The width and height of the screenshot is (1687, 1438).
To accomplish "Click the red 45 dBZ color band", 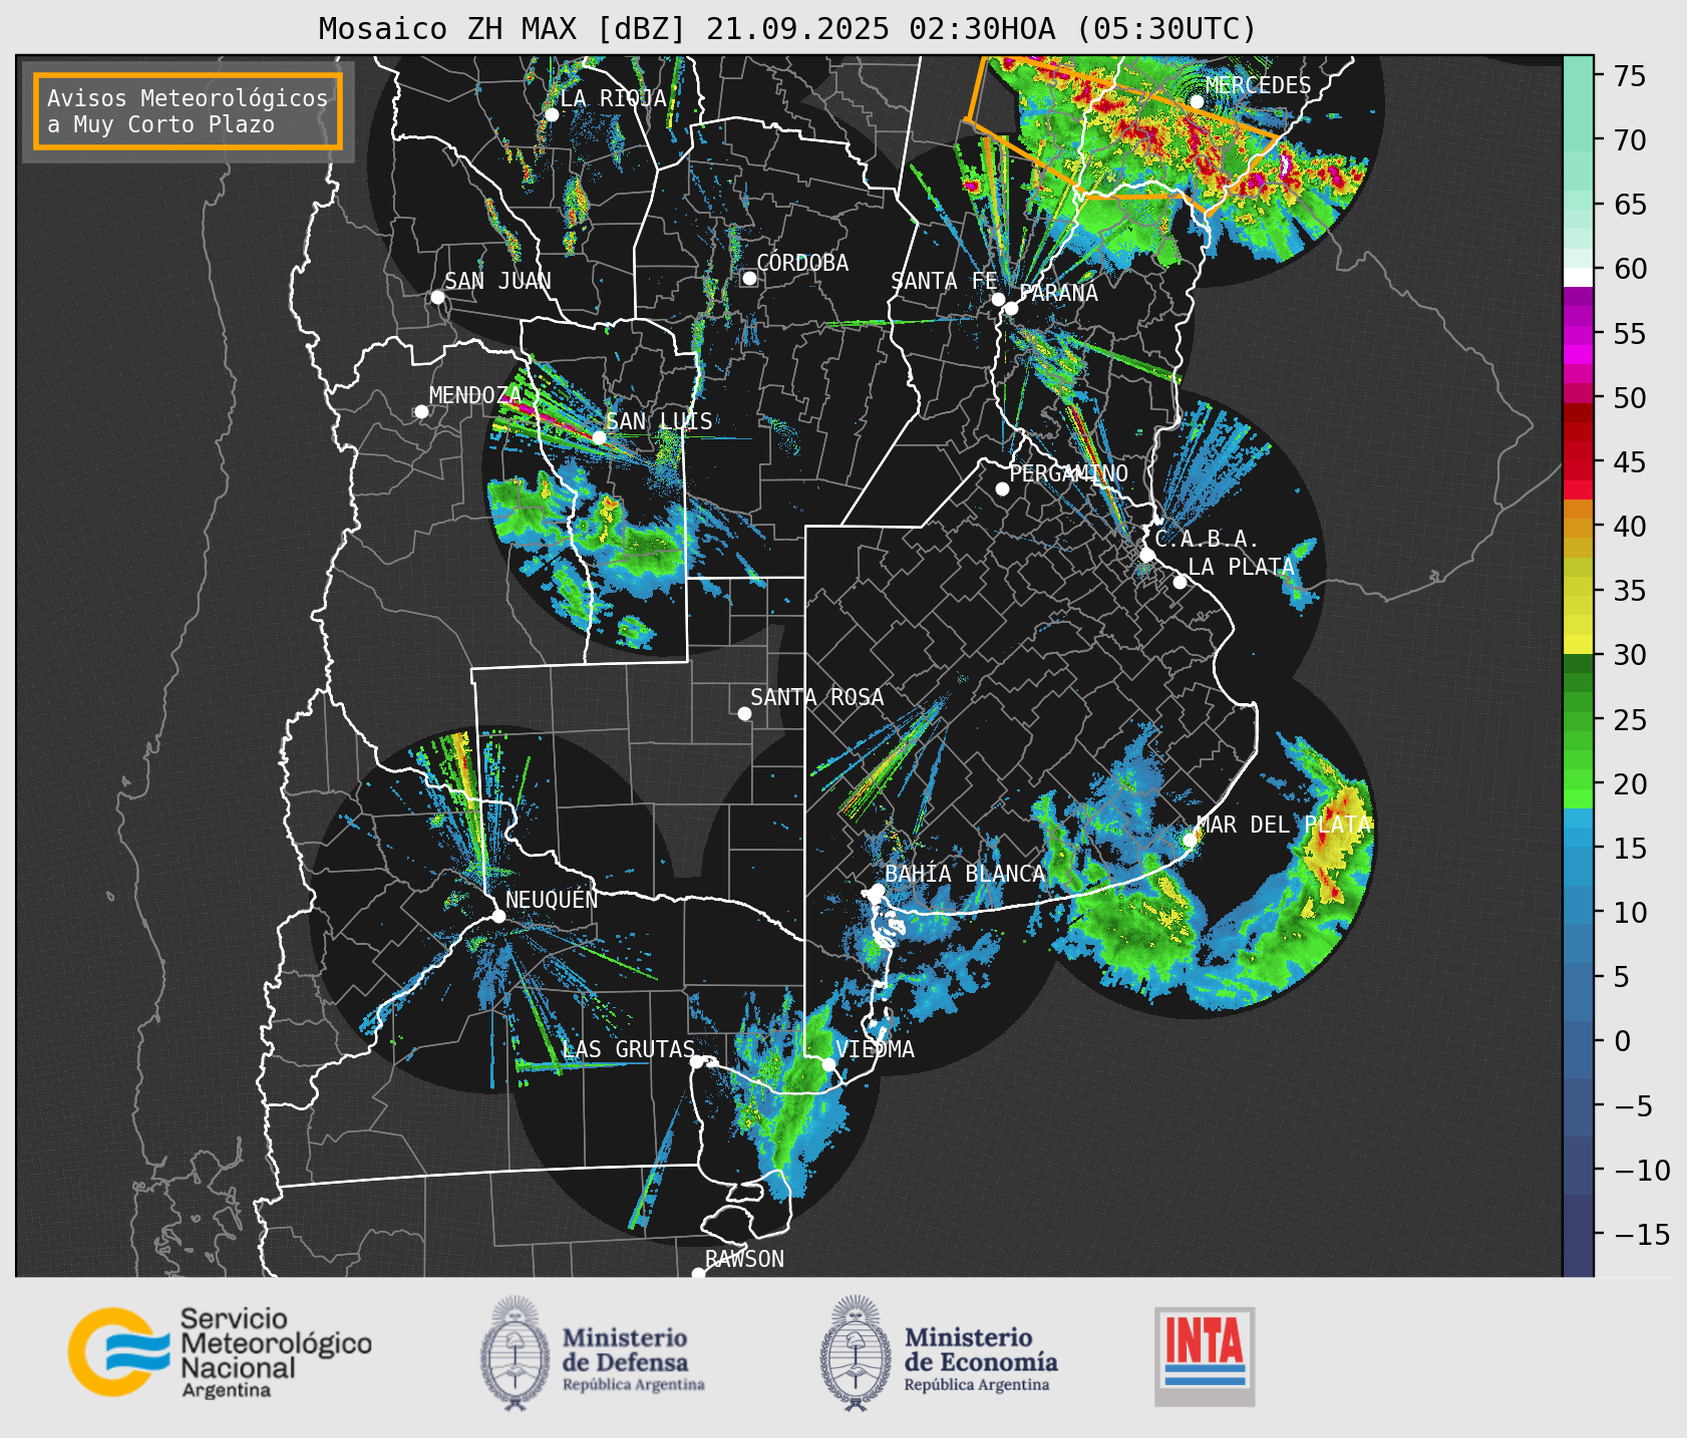I will click(1578, 462).
